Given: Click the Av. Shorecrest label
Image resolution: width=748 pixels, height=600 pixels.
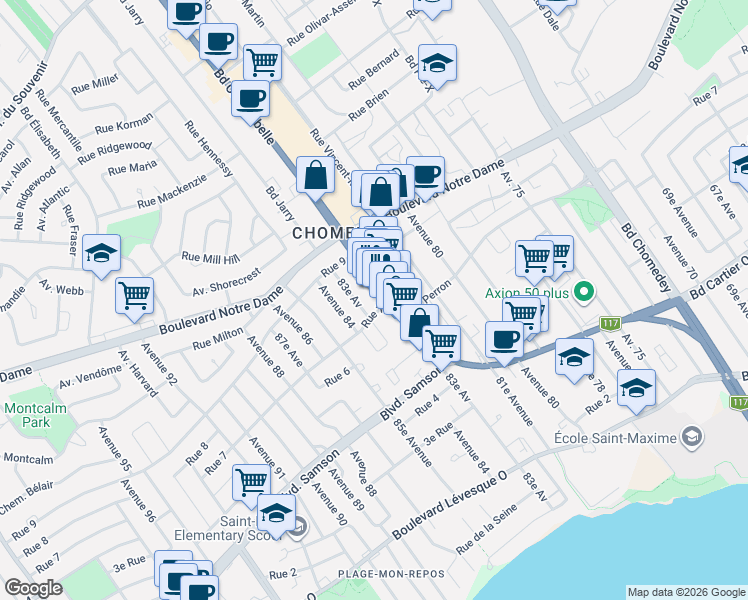Looking at the screenshot, I should click(227, 282).
